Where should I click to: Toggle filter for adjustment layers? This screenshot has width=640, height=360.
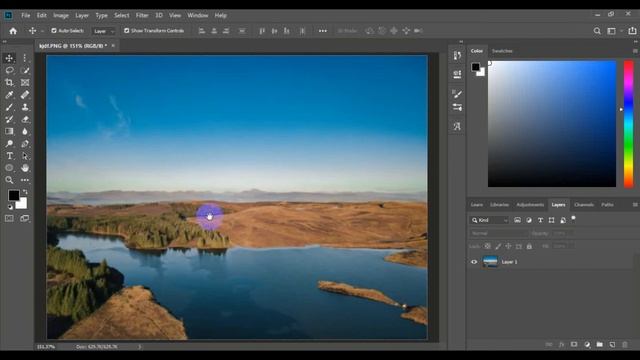click(529, 220)
